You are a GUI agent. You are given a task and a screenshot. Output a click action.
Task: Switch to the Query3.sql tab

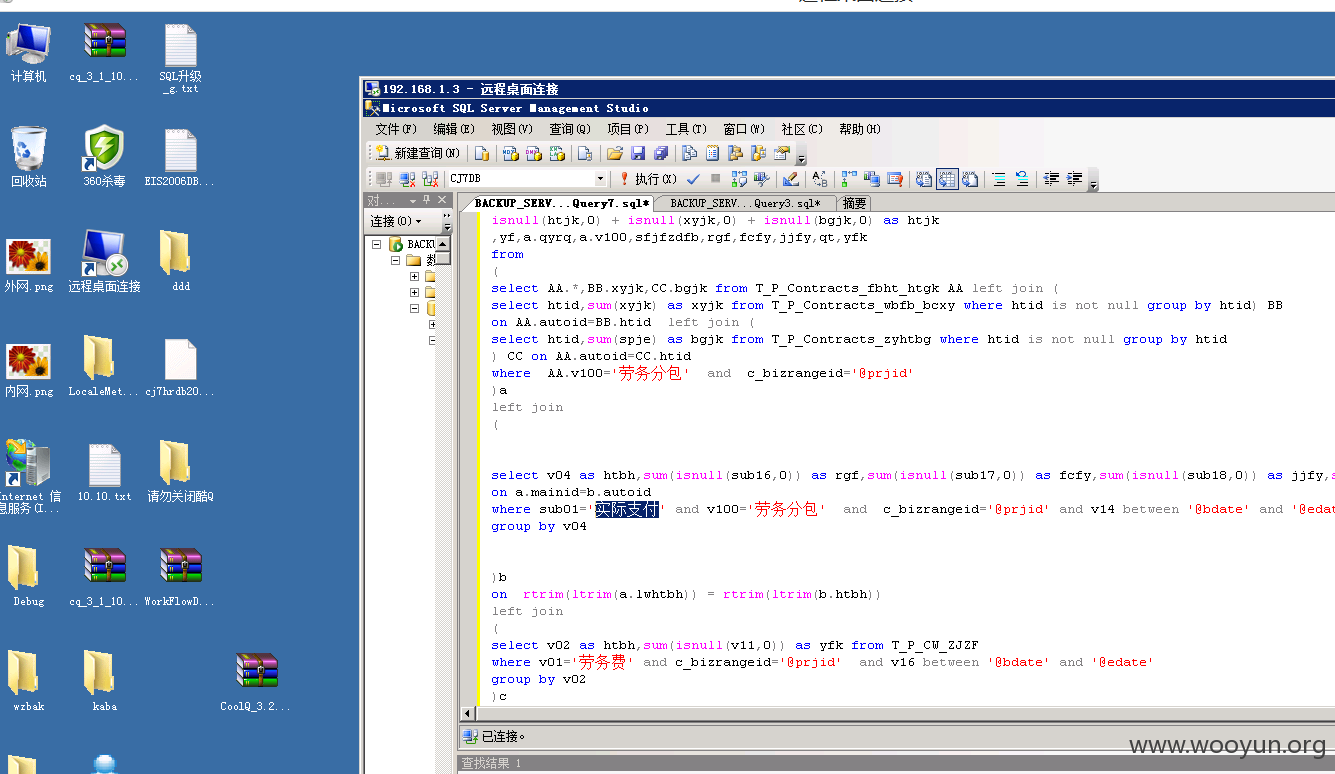(744, 203)
